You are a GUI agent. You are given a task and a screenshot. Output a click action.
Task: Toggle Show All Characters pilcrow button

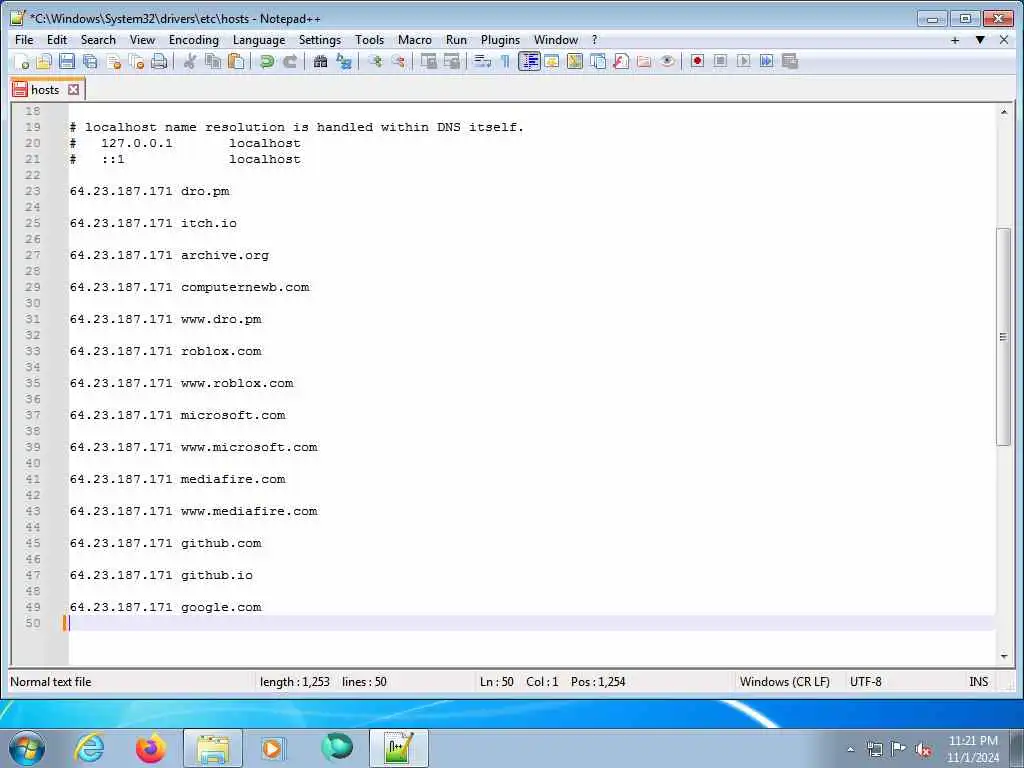pyautogui.click(x=505, y=61)
